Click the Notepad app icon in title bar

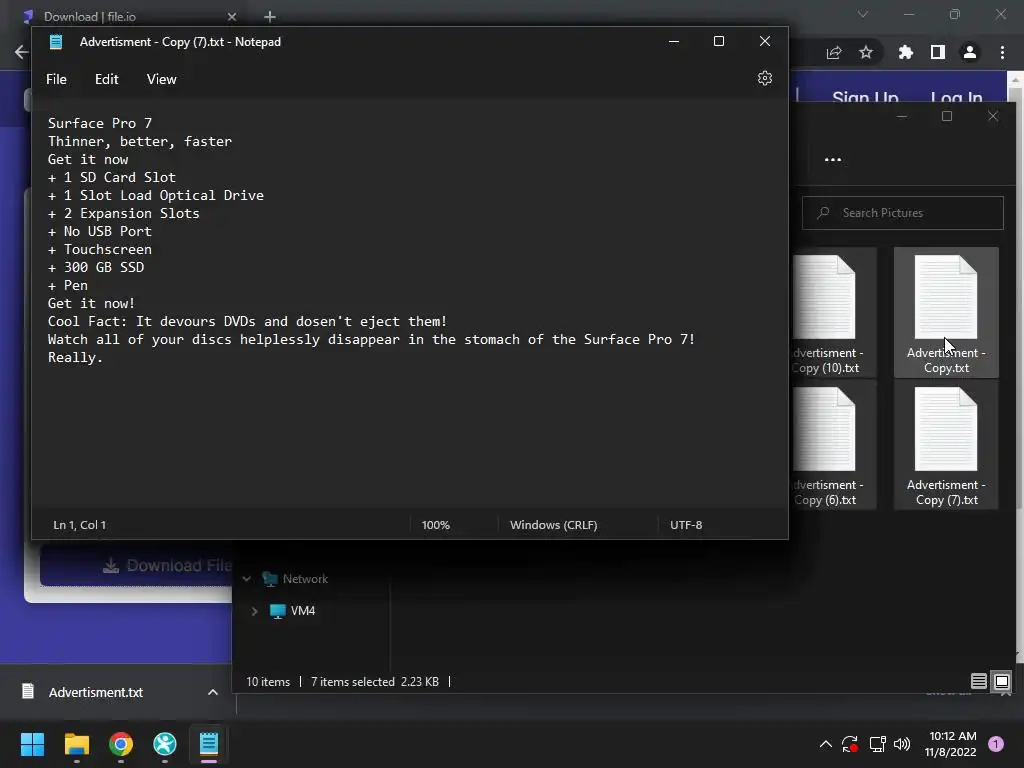(56, 42)
